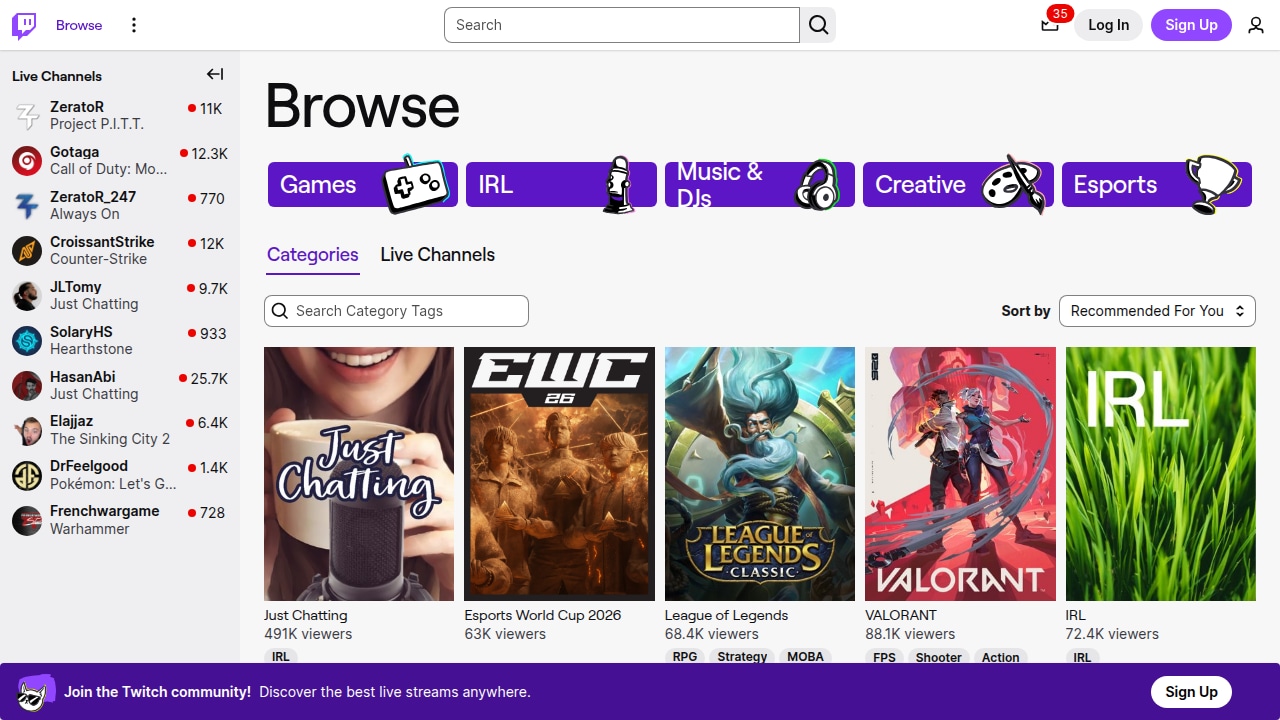The height and width of the screenshot is (720, 1280).
Task: Open the Twitch home logo
Action: 24,25
